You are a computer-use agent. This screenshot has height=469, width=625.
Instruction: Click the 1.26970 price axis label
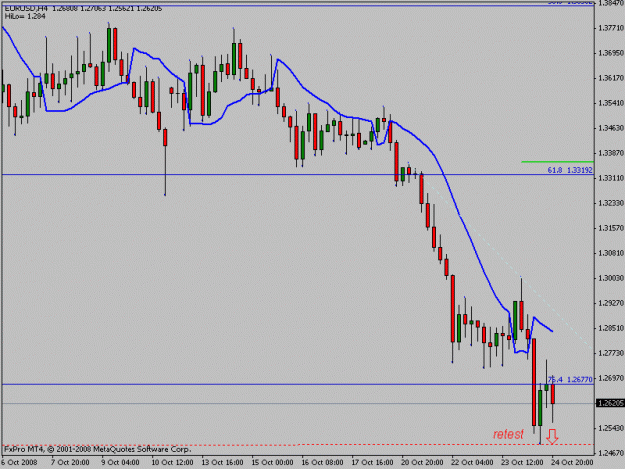coord(611,379)
